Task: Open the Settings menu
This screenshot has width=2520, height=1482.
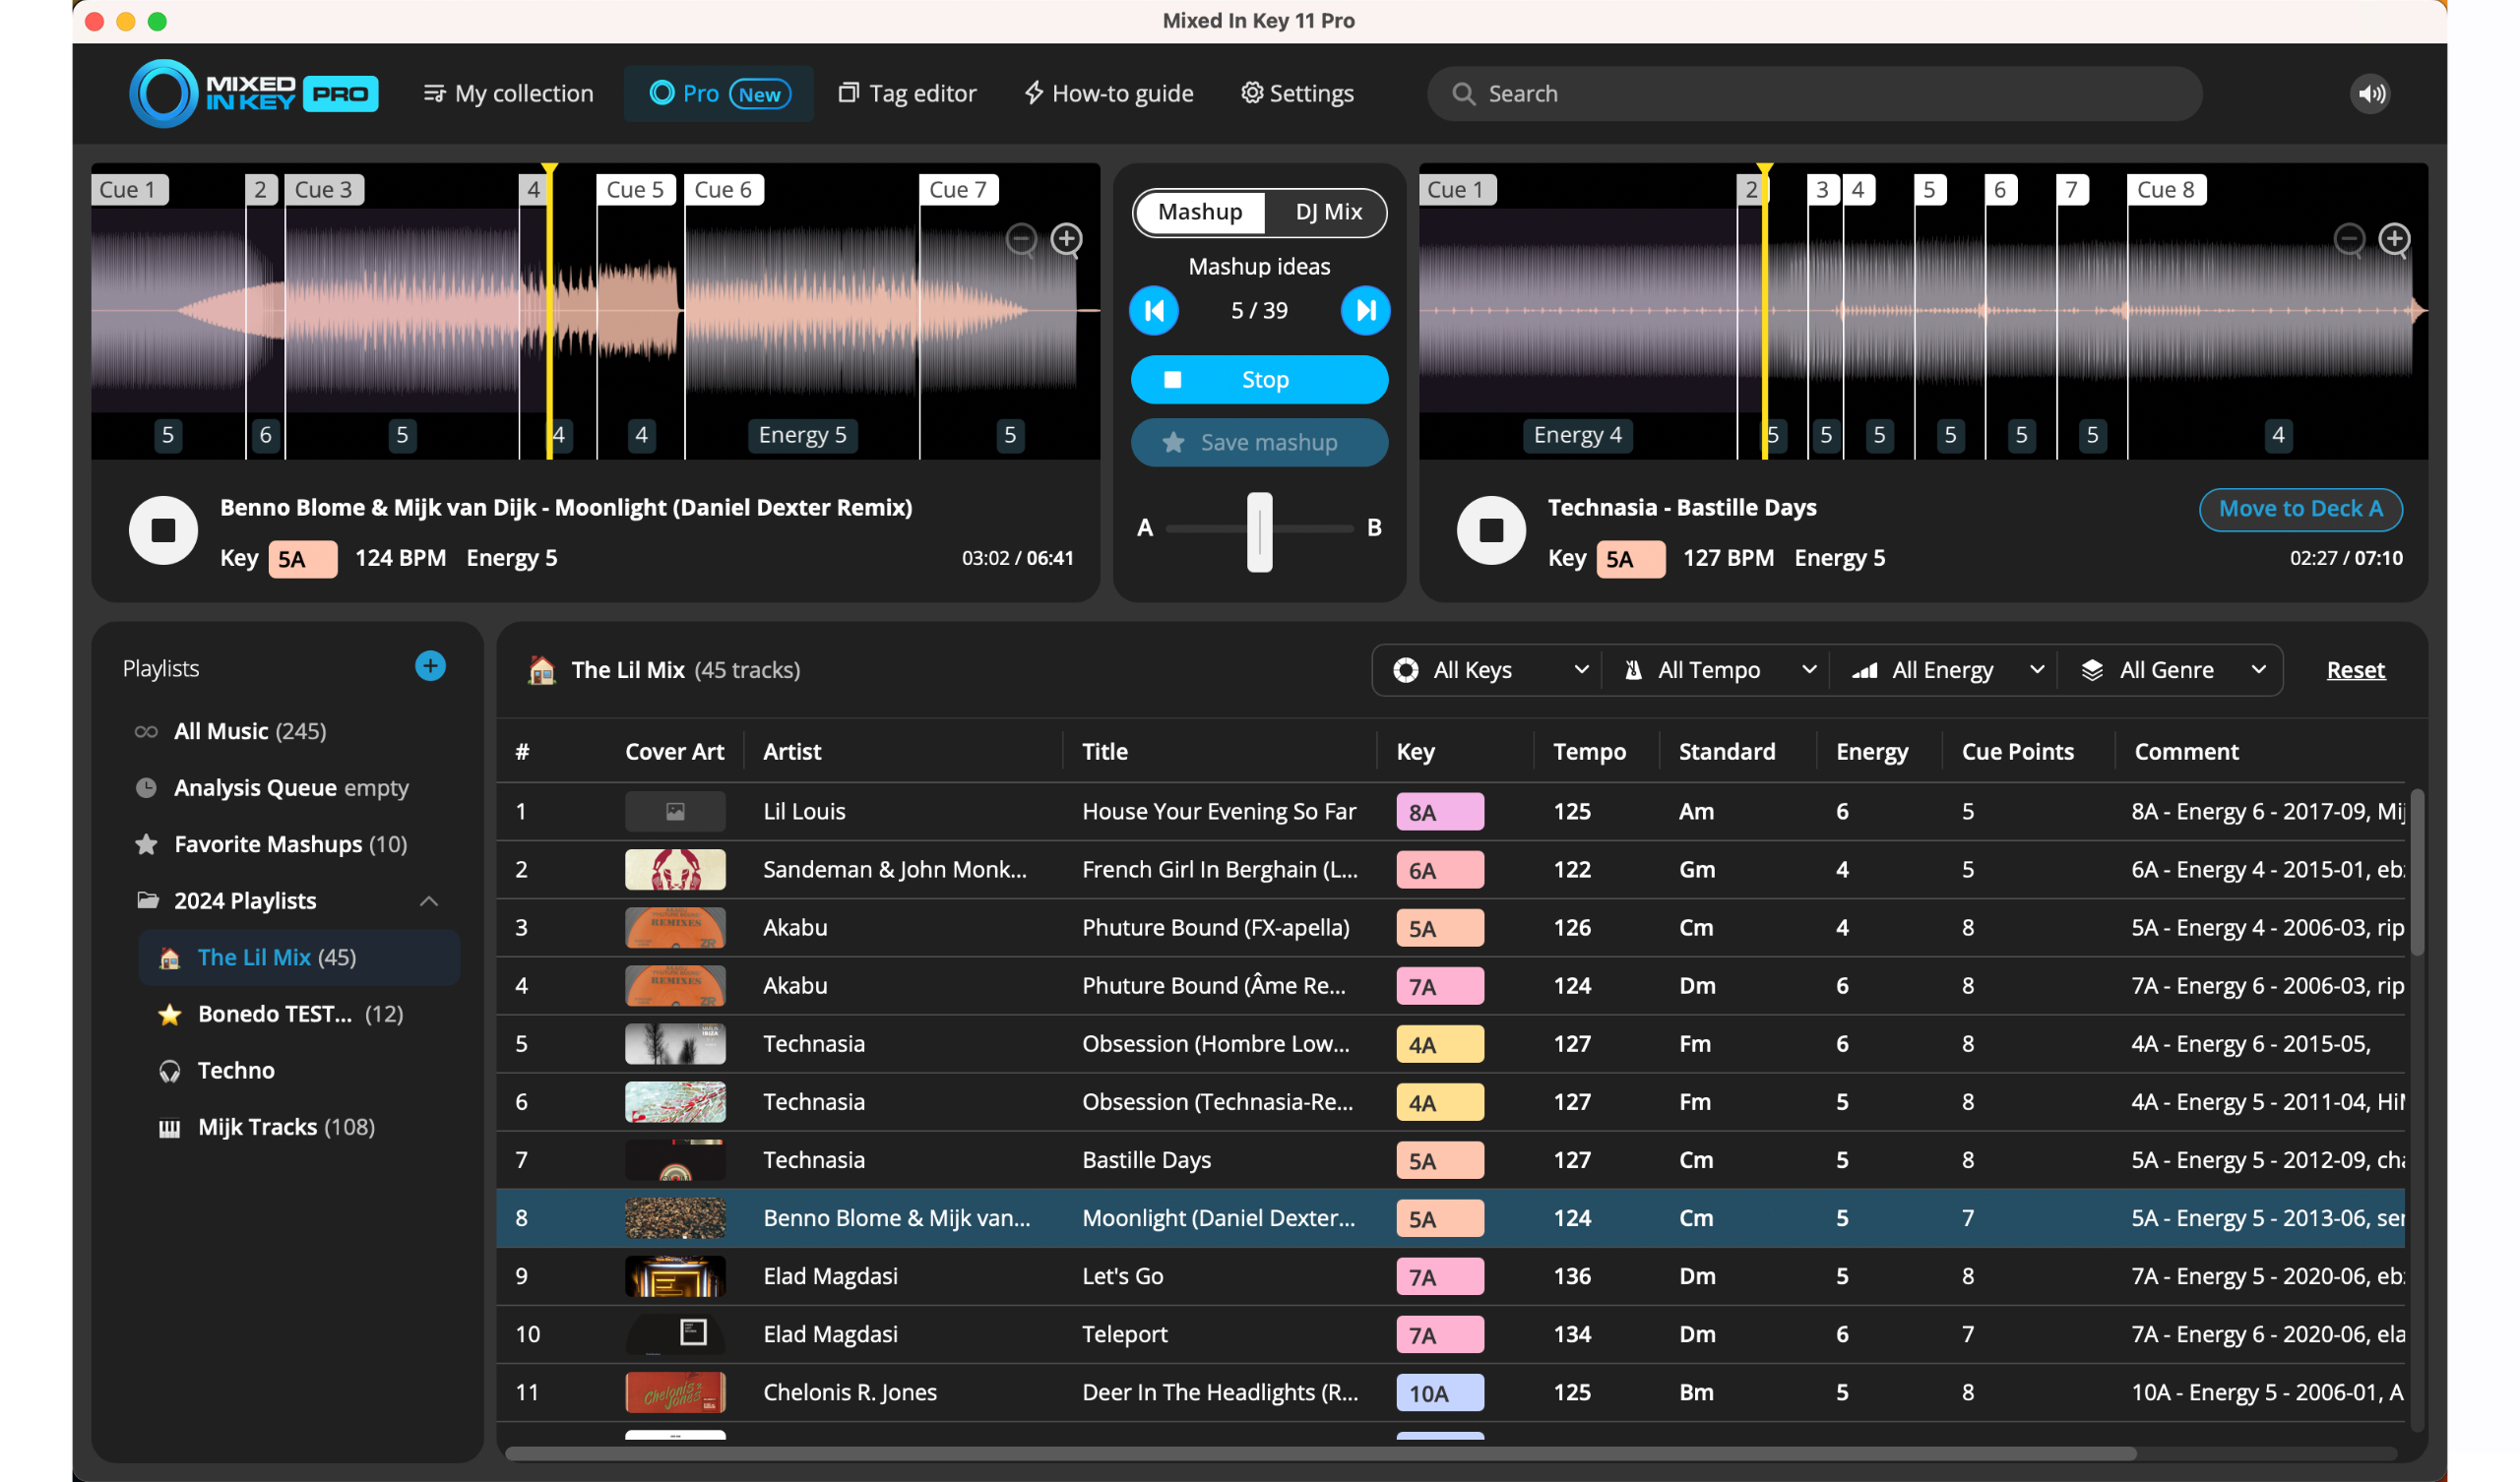Action: click(x=1296, y=93)
